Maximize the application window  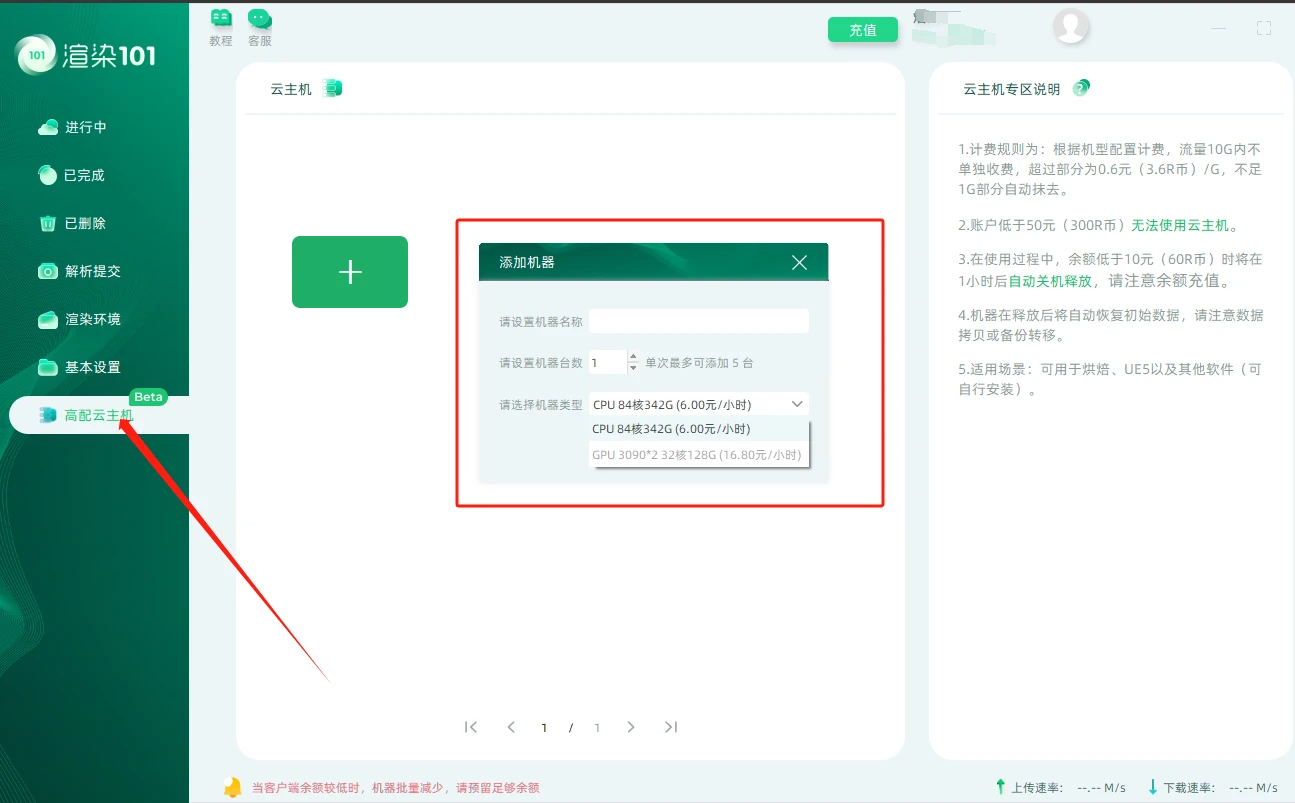(1264, 28)
